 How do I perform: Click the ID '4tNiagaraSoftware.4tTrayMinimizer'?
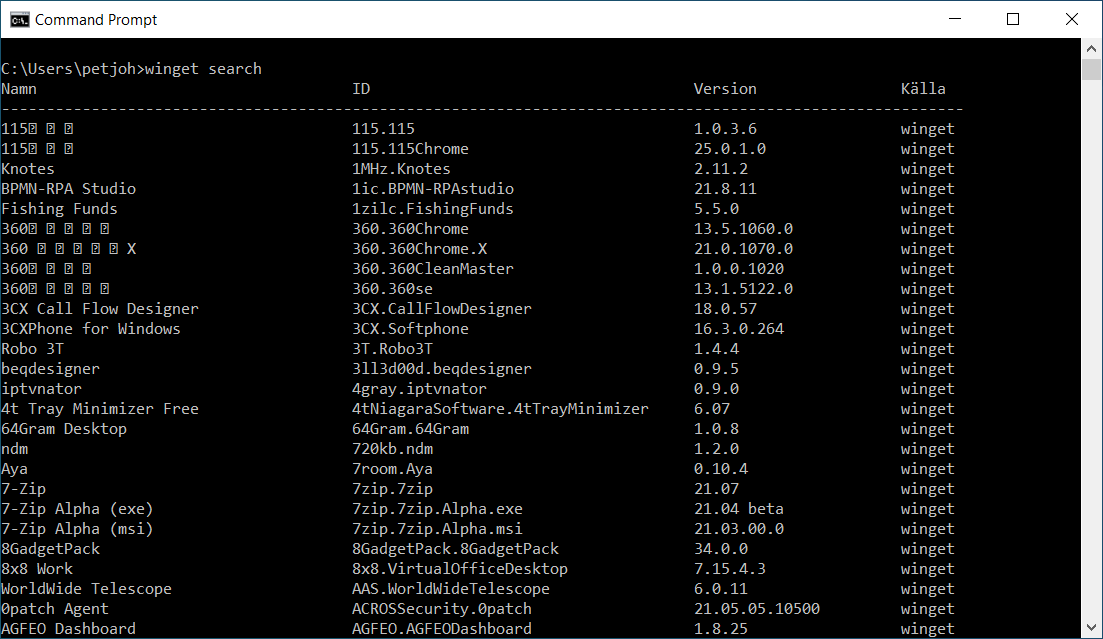coord(500,409)
